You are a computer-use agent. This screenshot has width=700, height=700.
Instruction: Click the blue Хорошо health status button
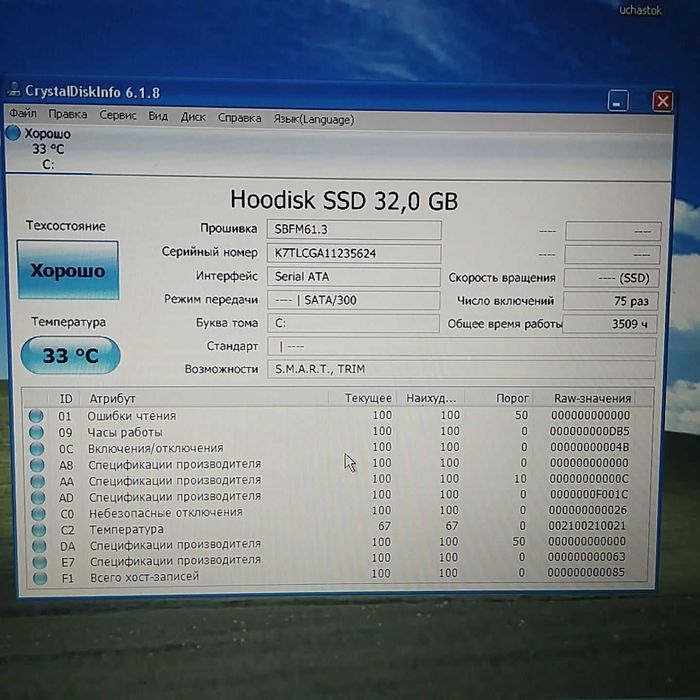(x=68, y=270)
